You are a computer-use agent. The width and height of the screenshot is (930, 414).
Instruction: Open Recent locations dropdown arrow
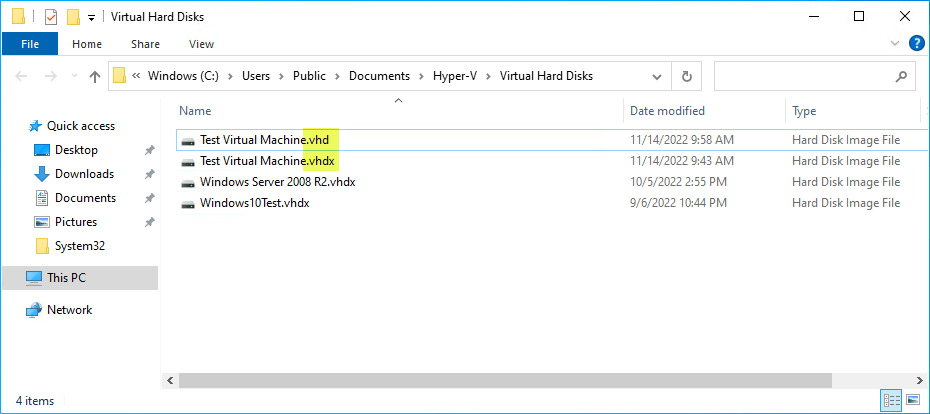74,76
